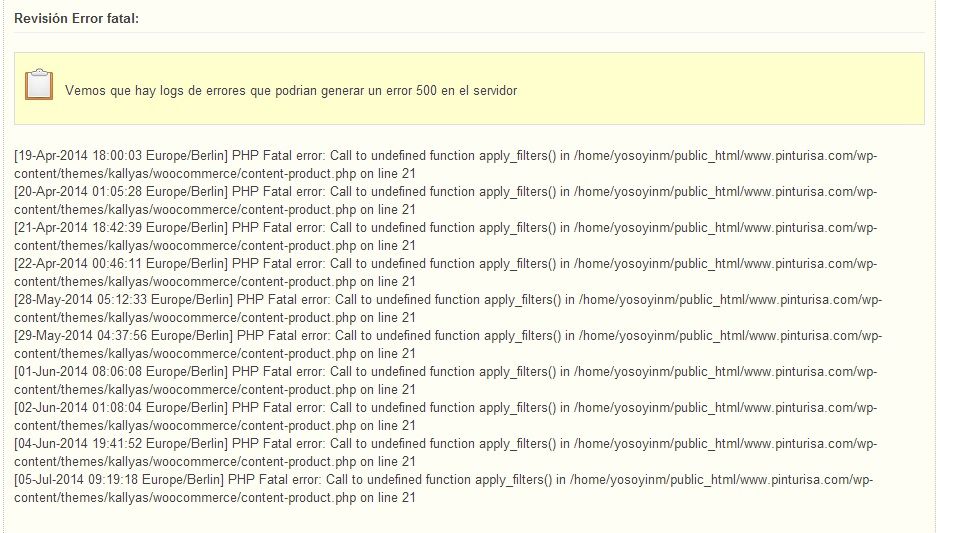
Task: Click the yellow notice about error 500 logs
Action: 469,89
